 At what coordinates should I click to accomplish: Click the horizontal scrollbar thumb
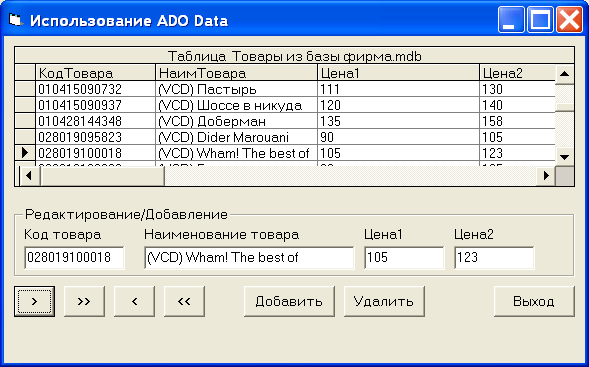[102, 175]
